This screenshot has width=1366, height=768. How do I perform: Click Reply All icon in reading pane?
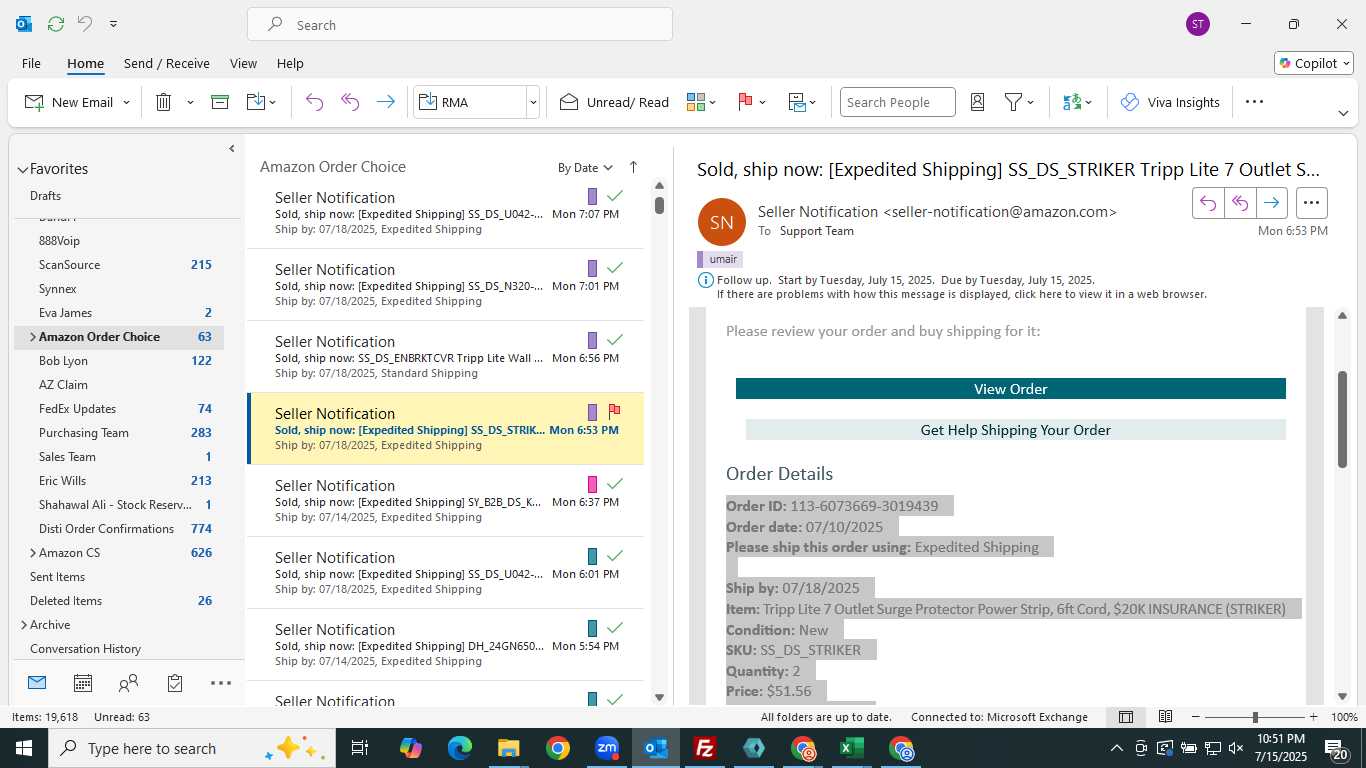pos(1240,203)
